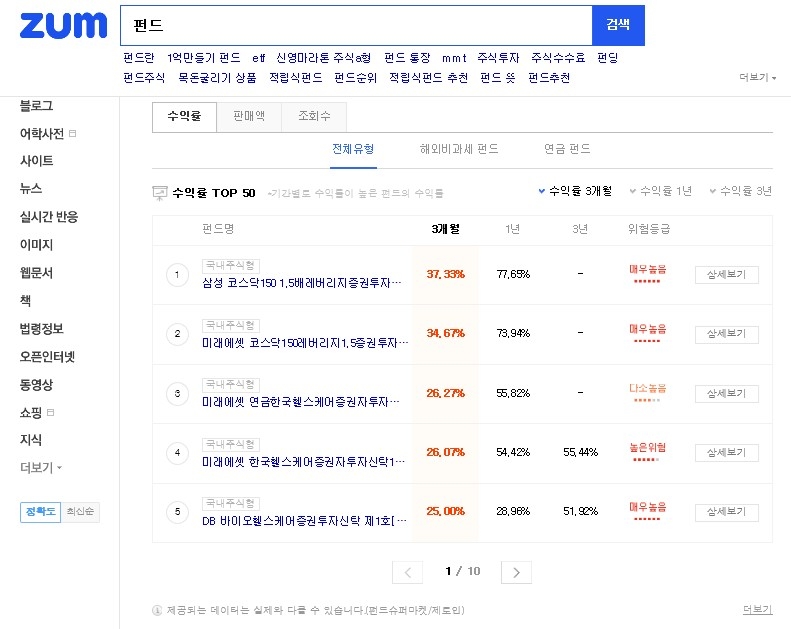Open fund 삼성 코스닥150 1.5배레버리지
The width and height of the screenshot is (791, 629).
click(302, 283)
